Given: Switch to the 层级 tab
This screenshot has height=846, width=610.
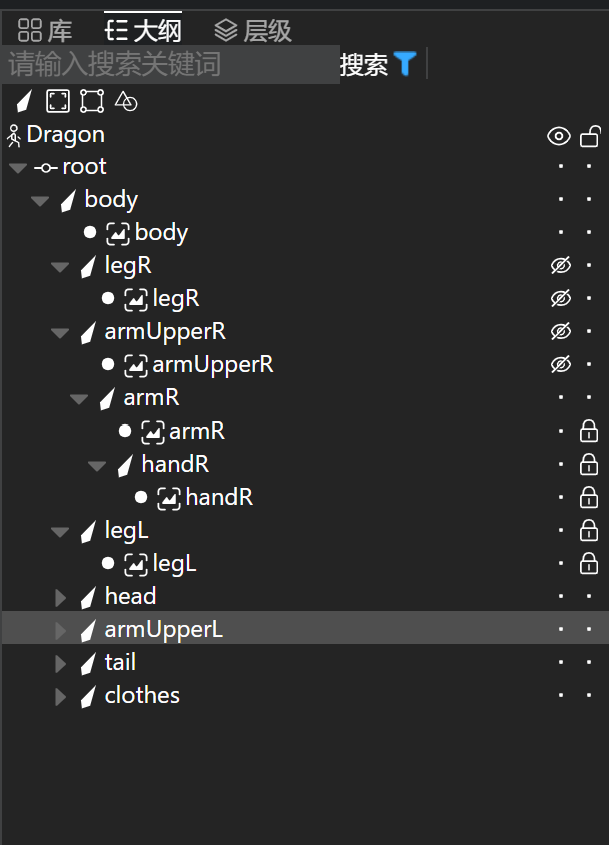Looking at the screenshot, I should (x=253, y=30).
